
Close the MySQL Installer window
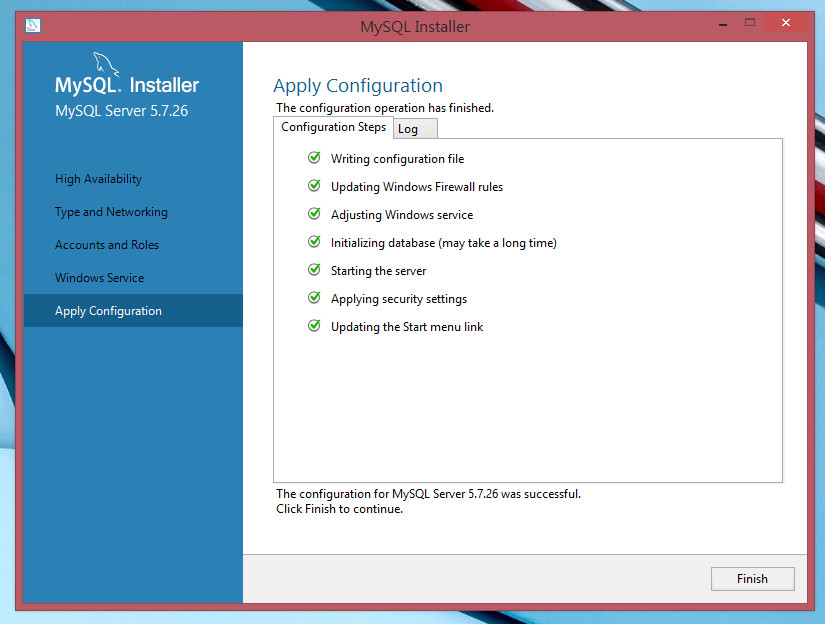(x=786, y=23)
